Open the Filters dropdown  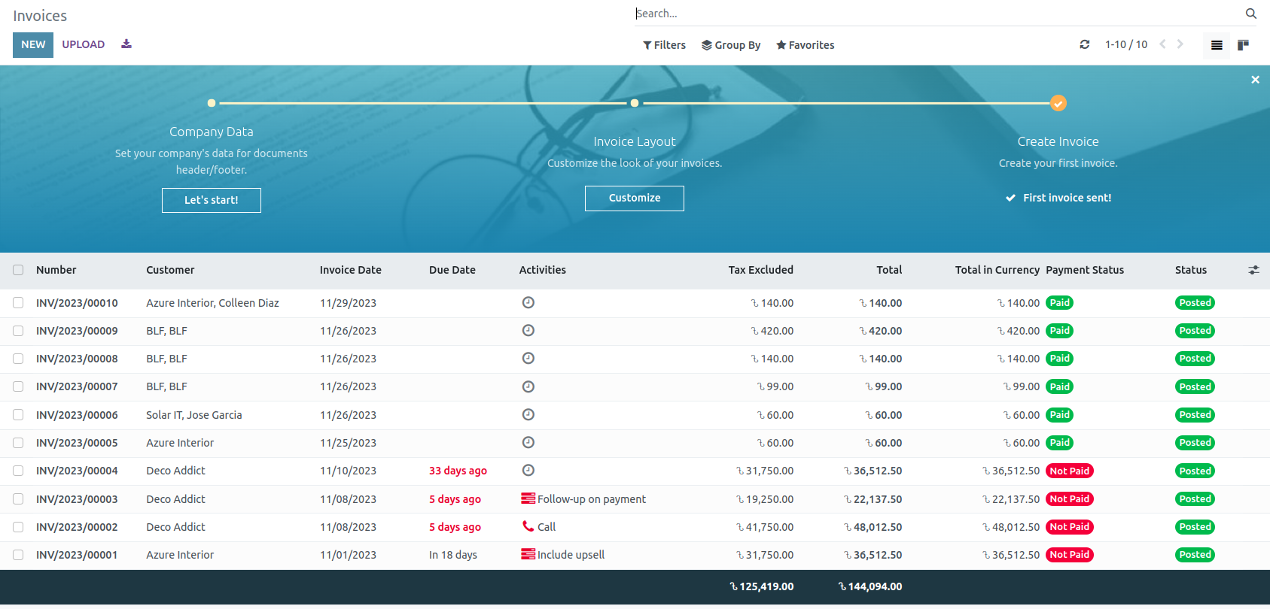664,45
